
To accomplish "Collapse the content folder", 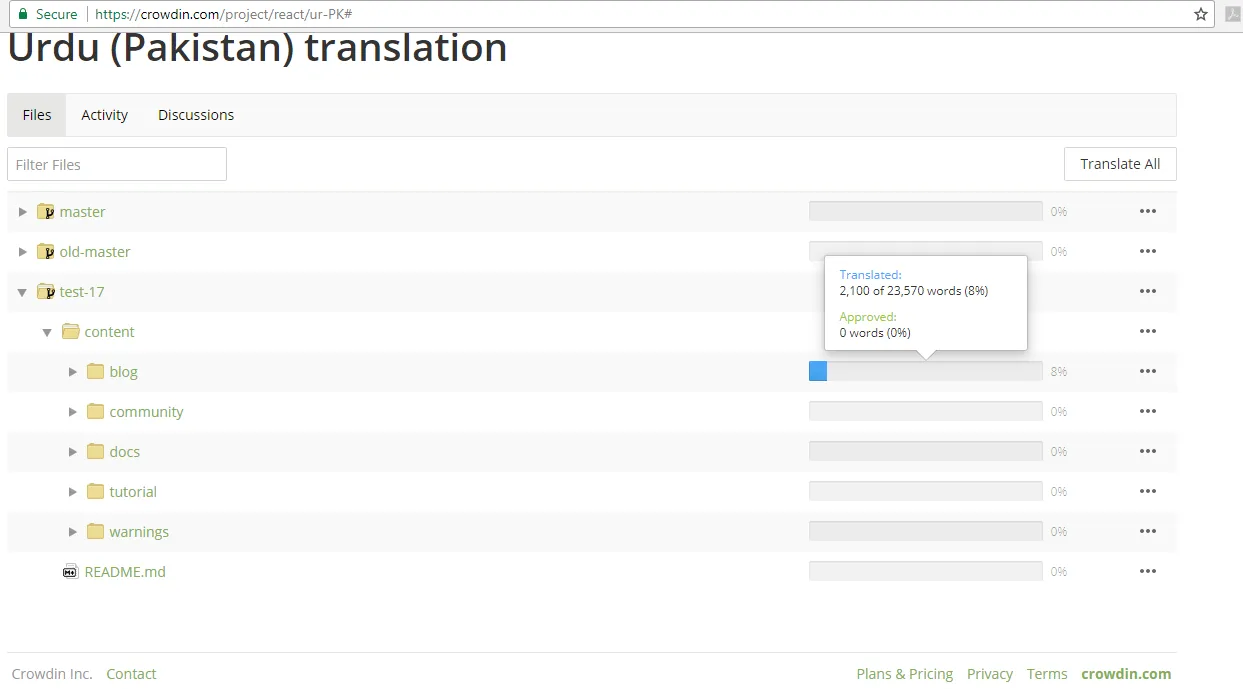I will pos(47,333).
